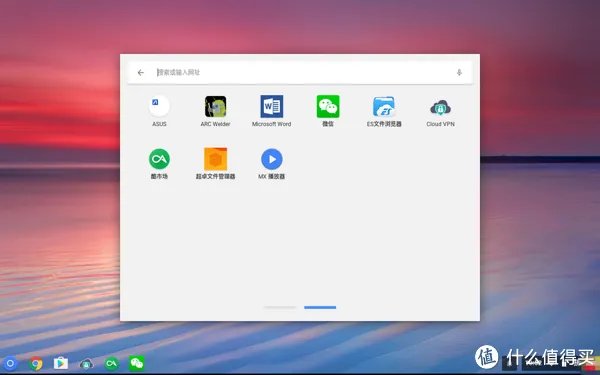Open Cloud VPN pinned on the shelf
Screen dimensions: 600x375
coord(86,364)
